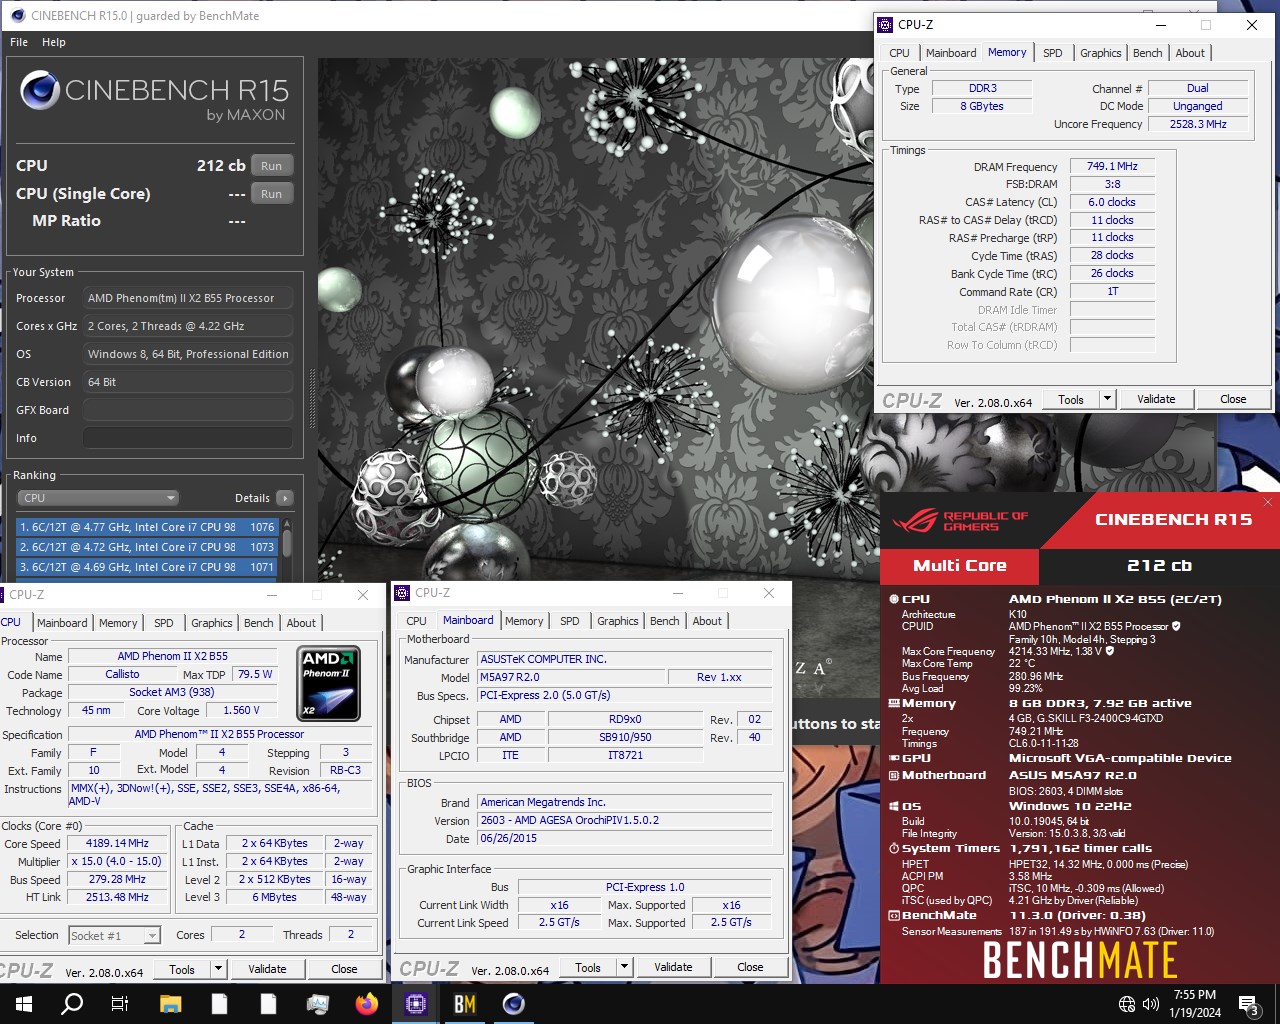This screenshot has width=1280, height=1024.
Task: Open the Windows Start menu
Action: [23, 1004]
